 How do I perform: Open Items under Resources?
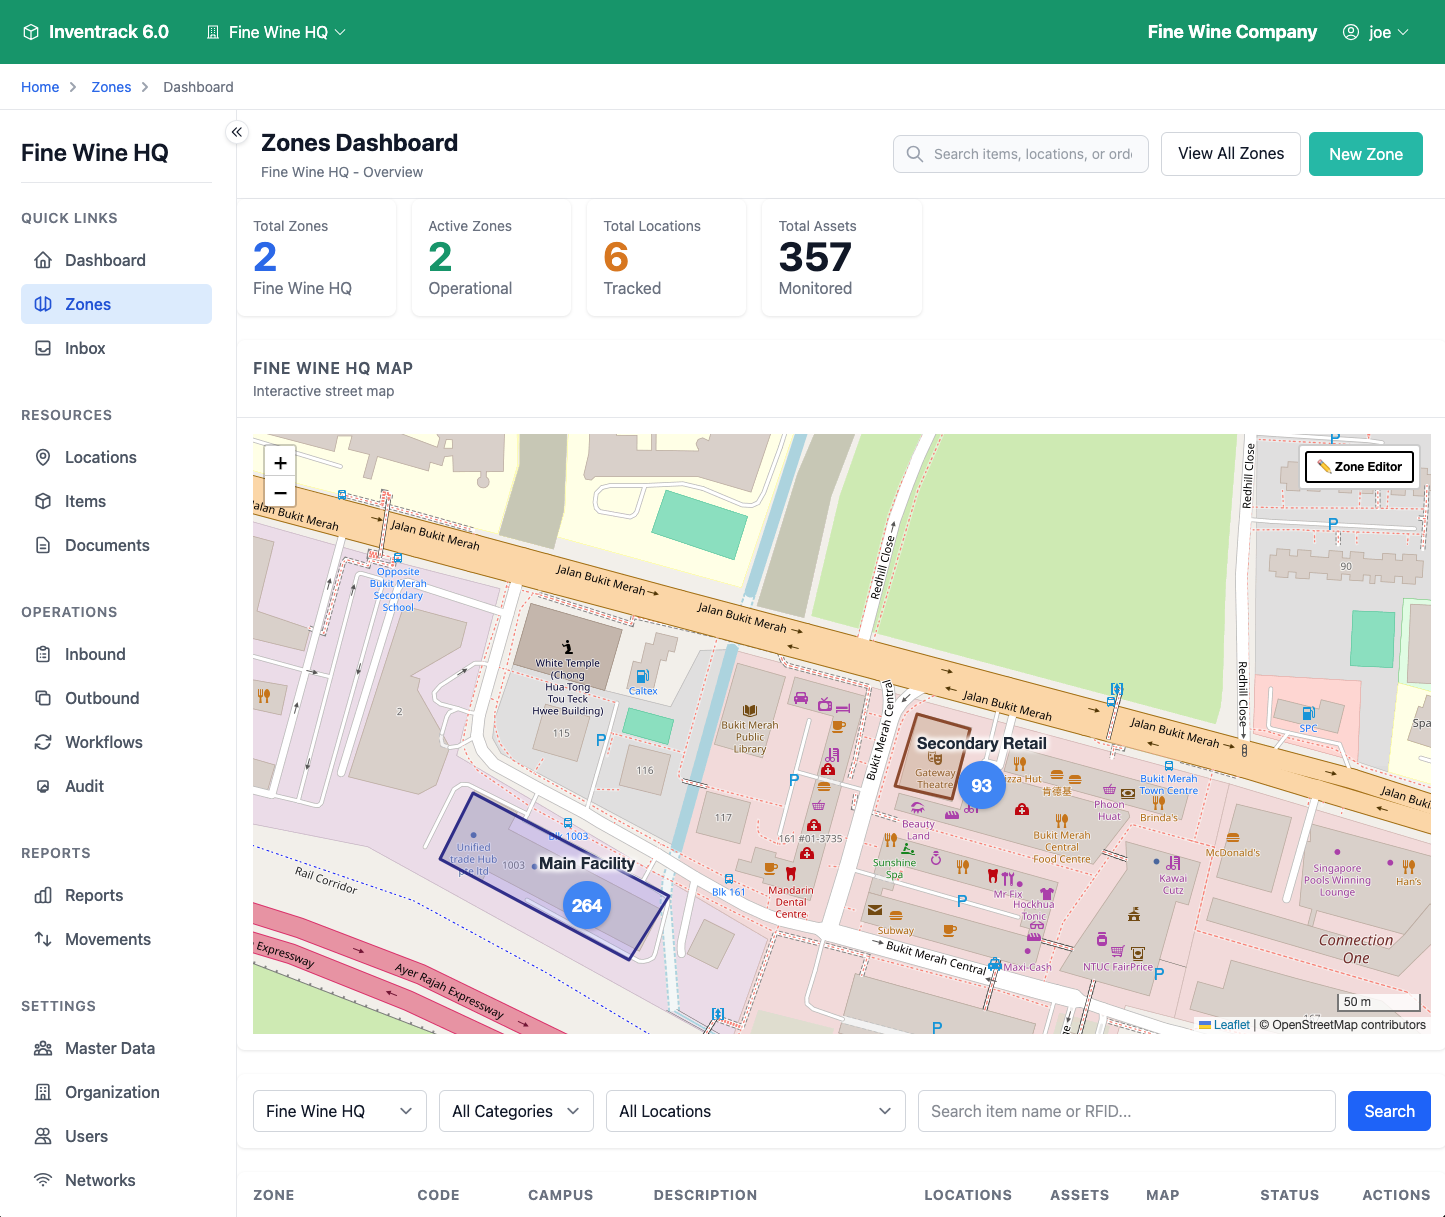click(x=116, y=501)
